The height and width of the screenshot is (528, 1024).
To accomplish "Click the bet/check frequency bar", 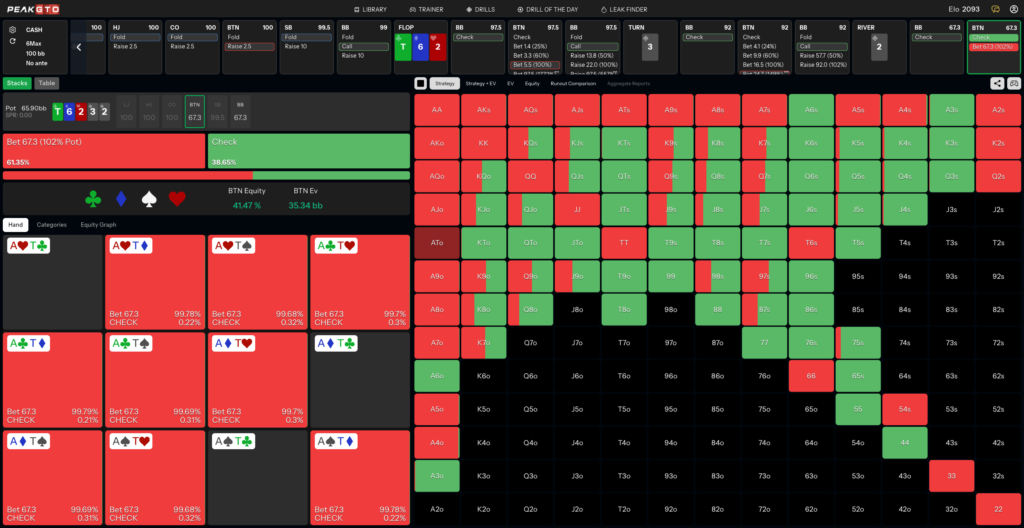I will coord(206,175).
